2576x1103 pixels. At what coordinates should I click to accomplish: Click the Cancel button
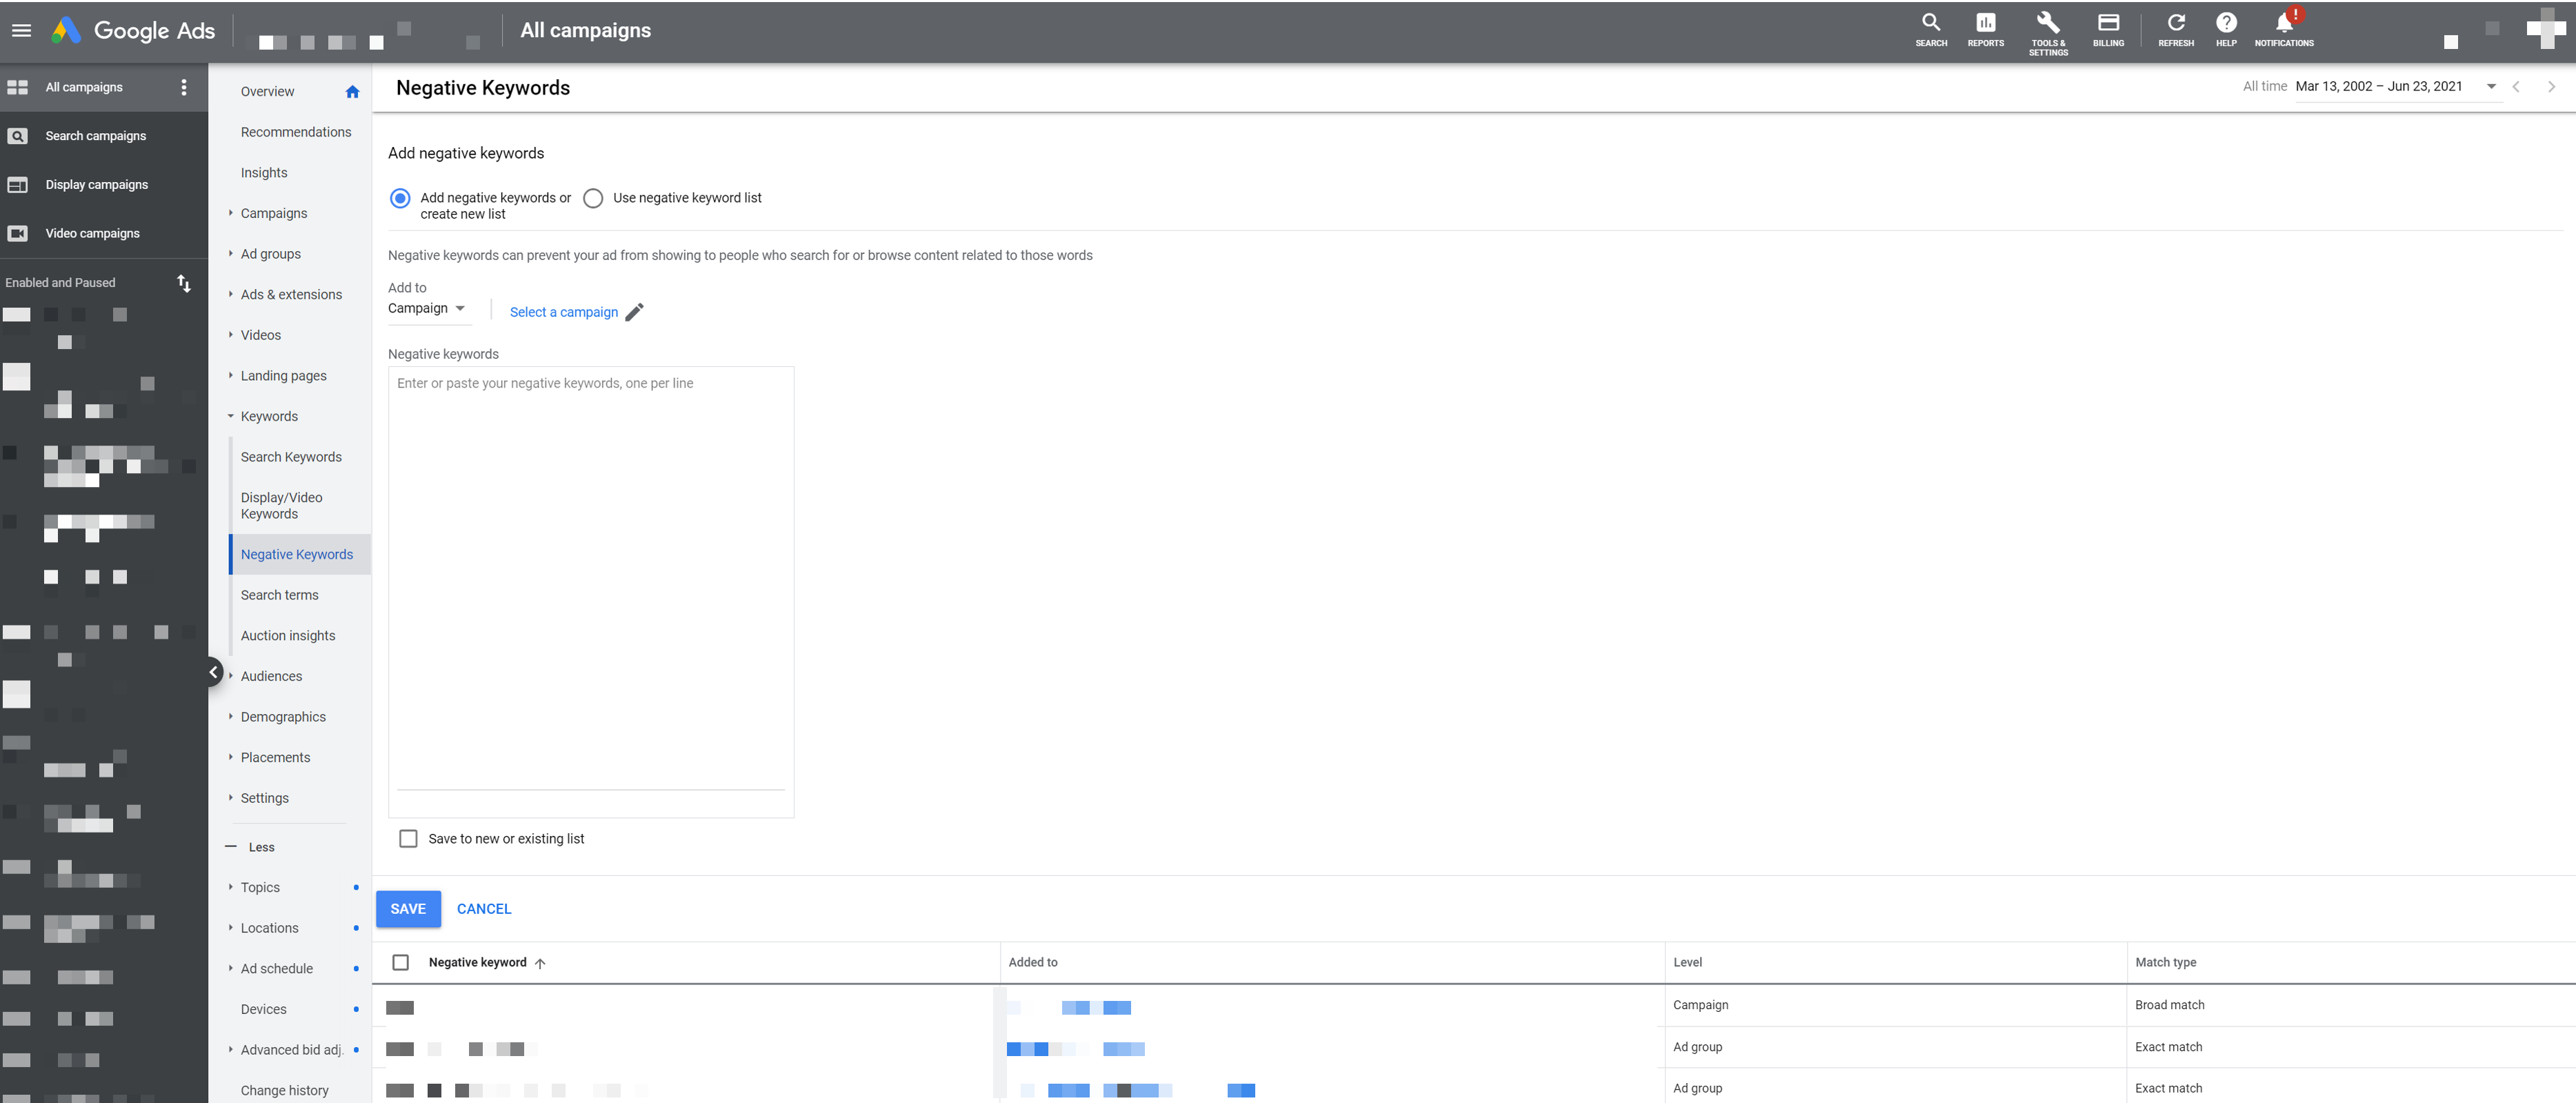[485, 907]
